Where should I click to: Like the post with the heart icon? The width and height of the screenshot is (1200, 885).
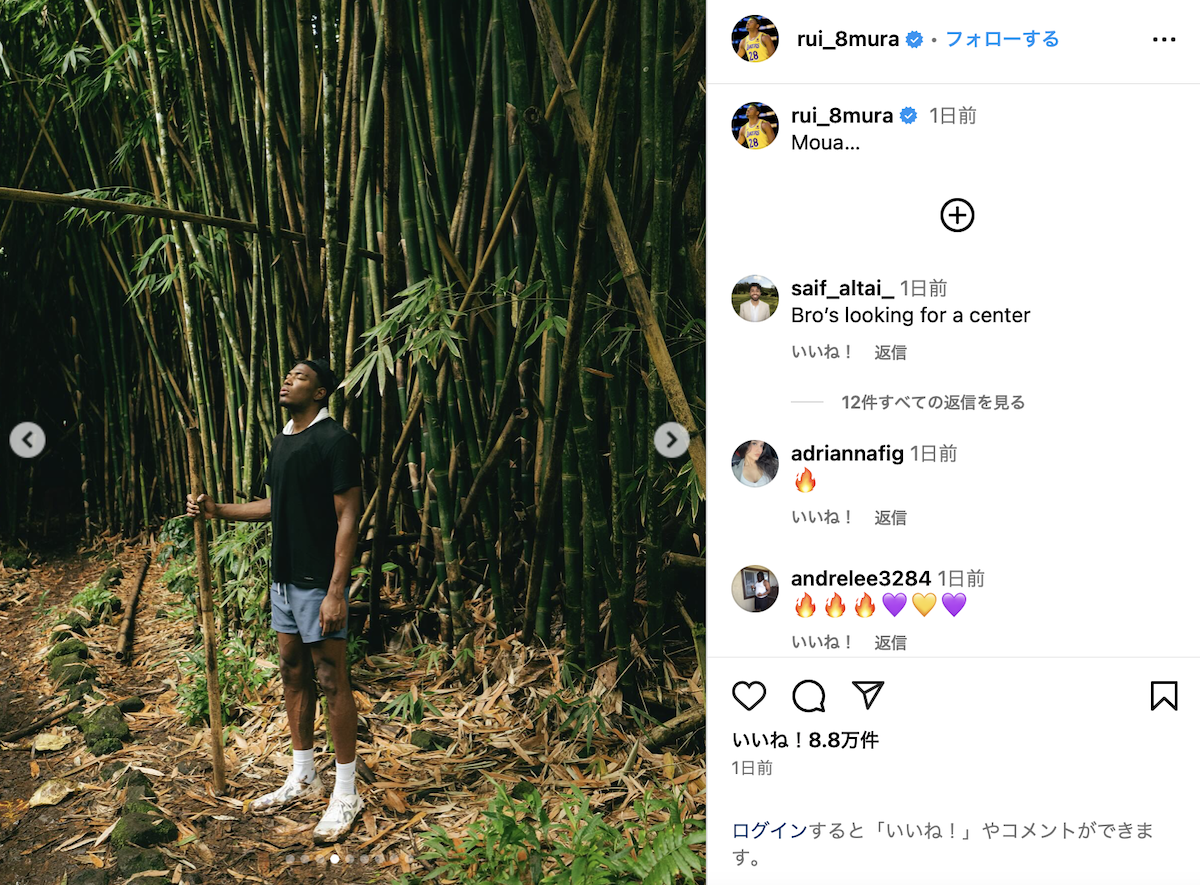[749, 696]
